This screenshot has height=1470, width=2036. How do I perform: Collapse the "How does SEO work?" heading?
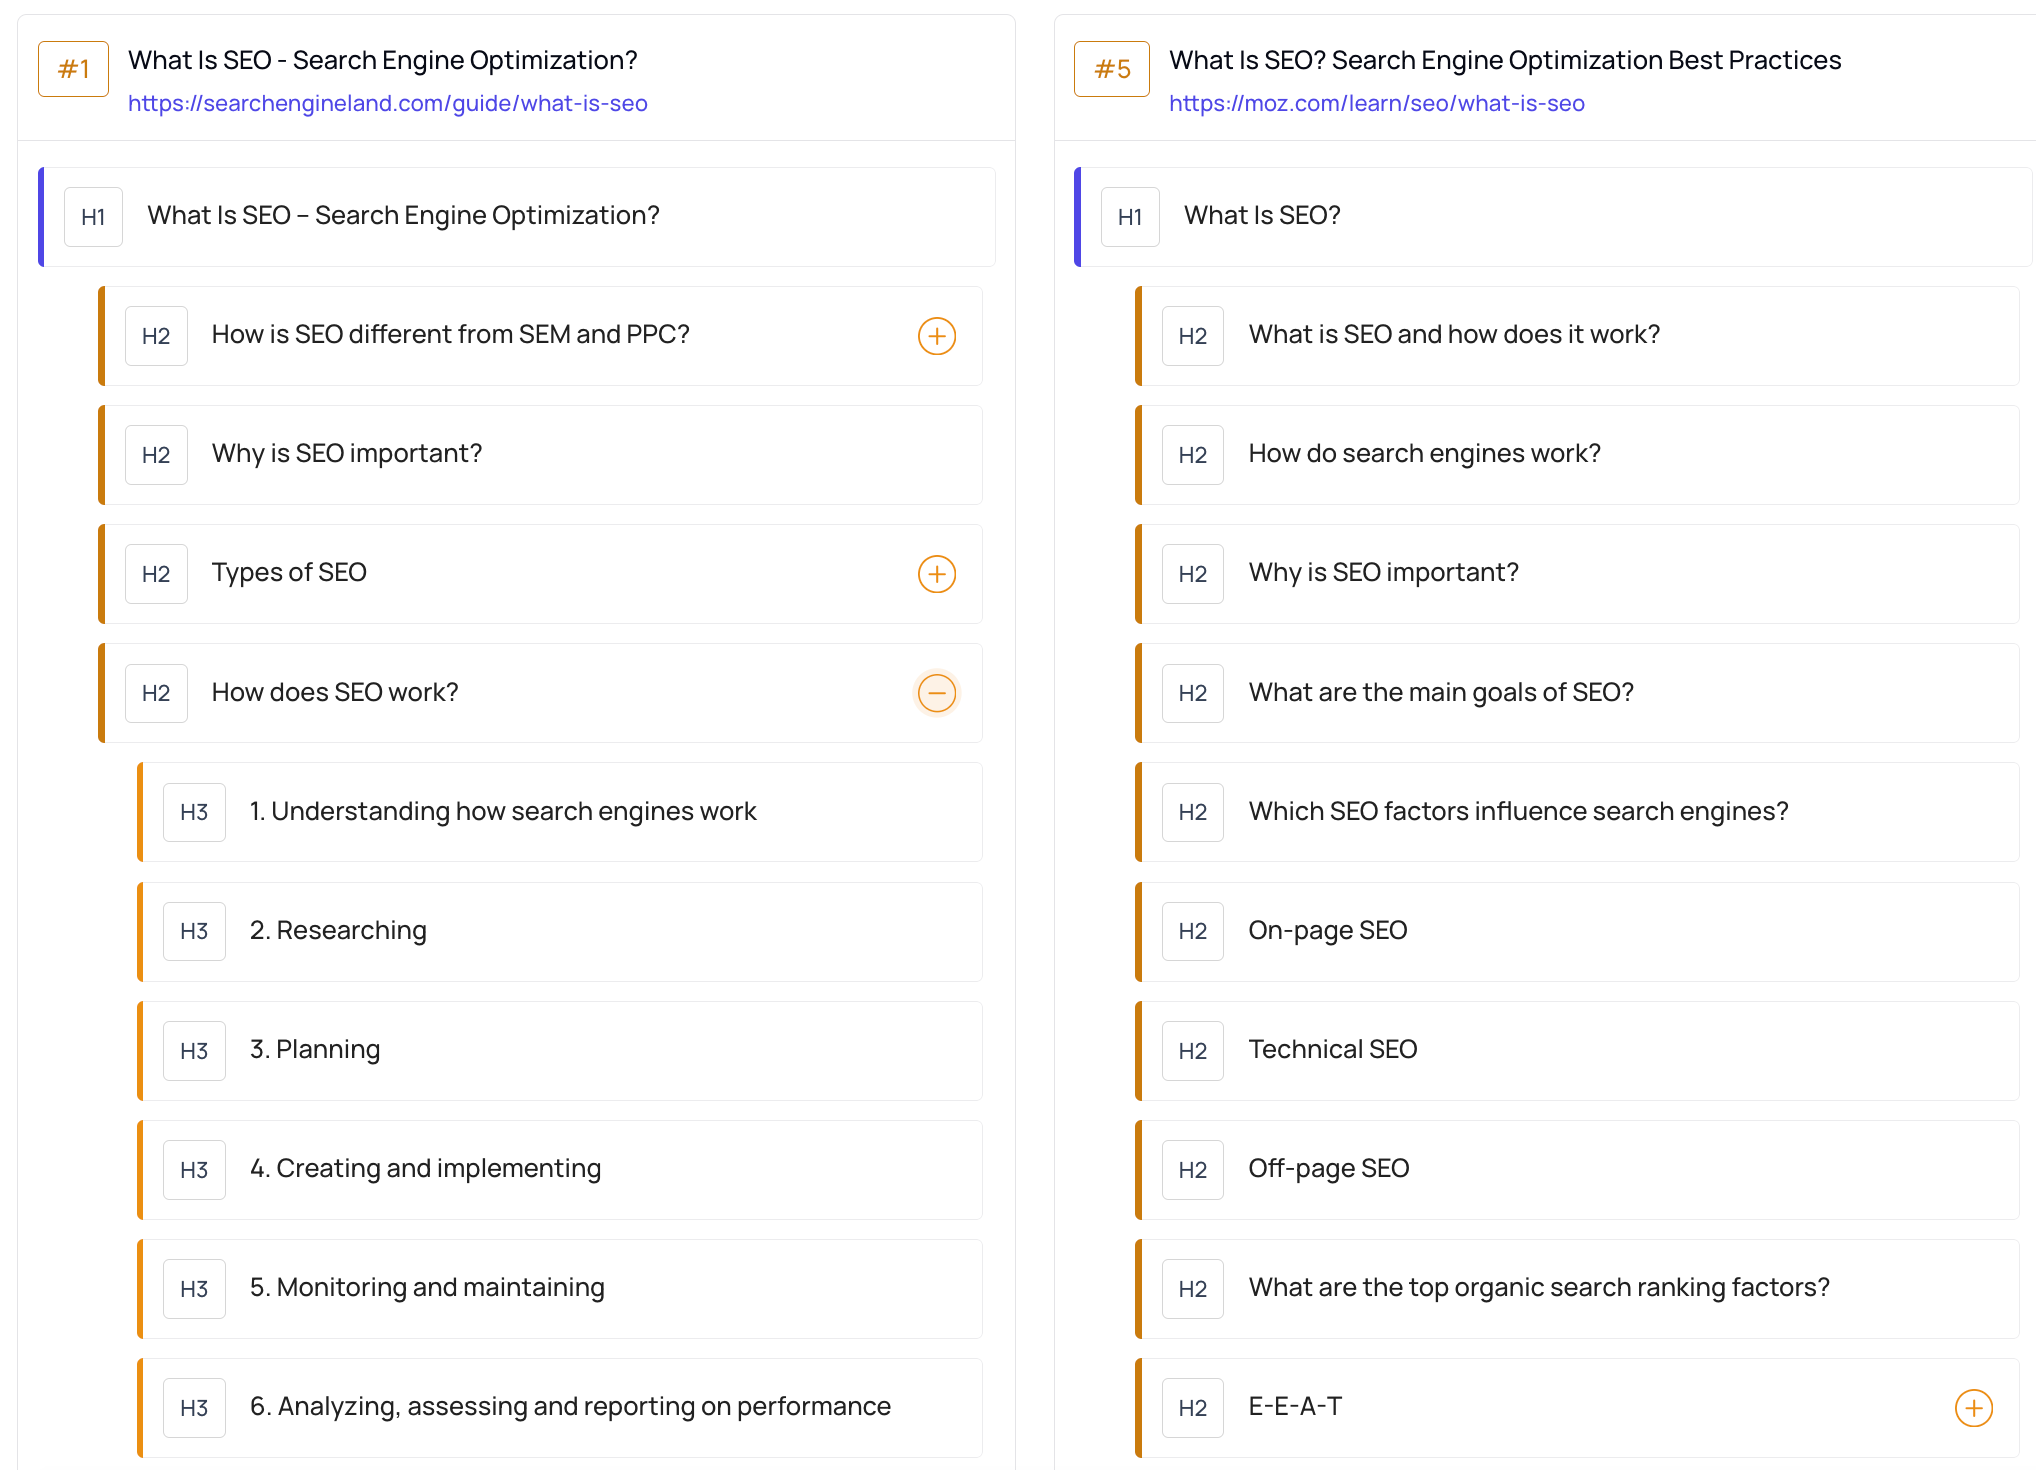coord(936,693)
